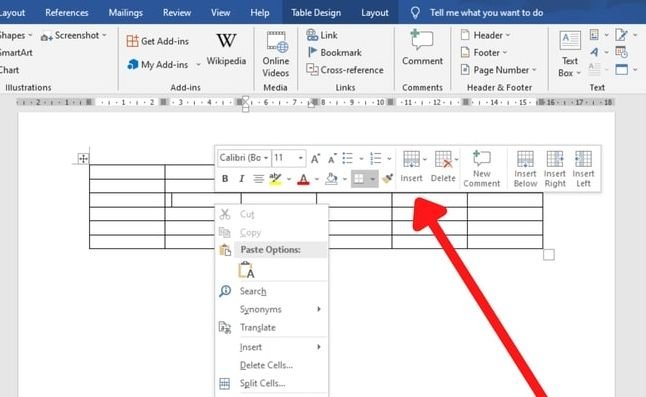The image size is (646, 397).
Task: Open Synonyms submenu
Action: [x=272, y=309]
